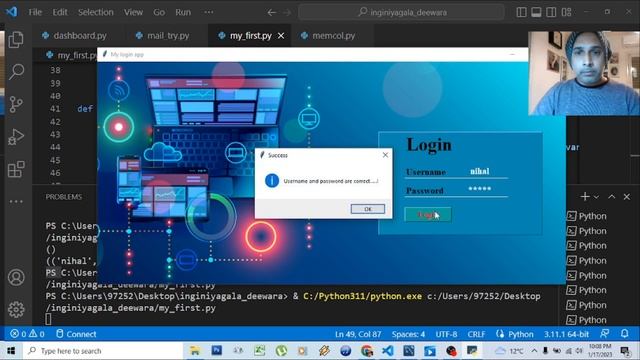The image size is (640, 360).
Task: Create a new terminal with plus icon
Action: pos(584,197)
